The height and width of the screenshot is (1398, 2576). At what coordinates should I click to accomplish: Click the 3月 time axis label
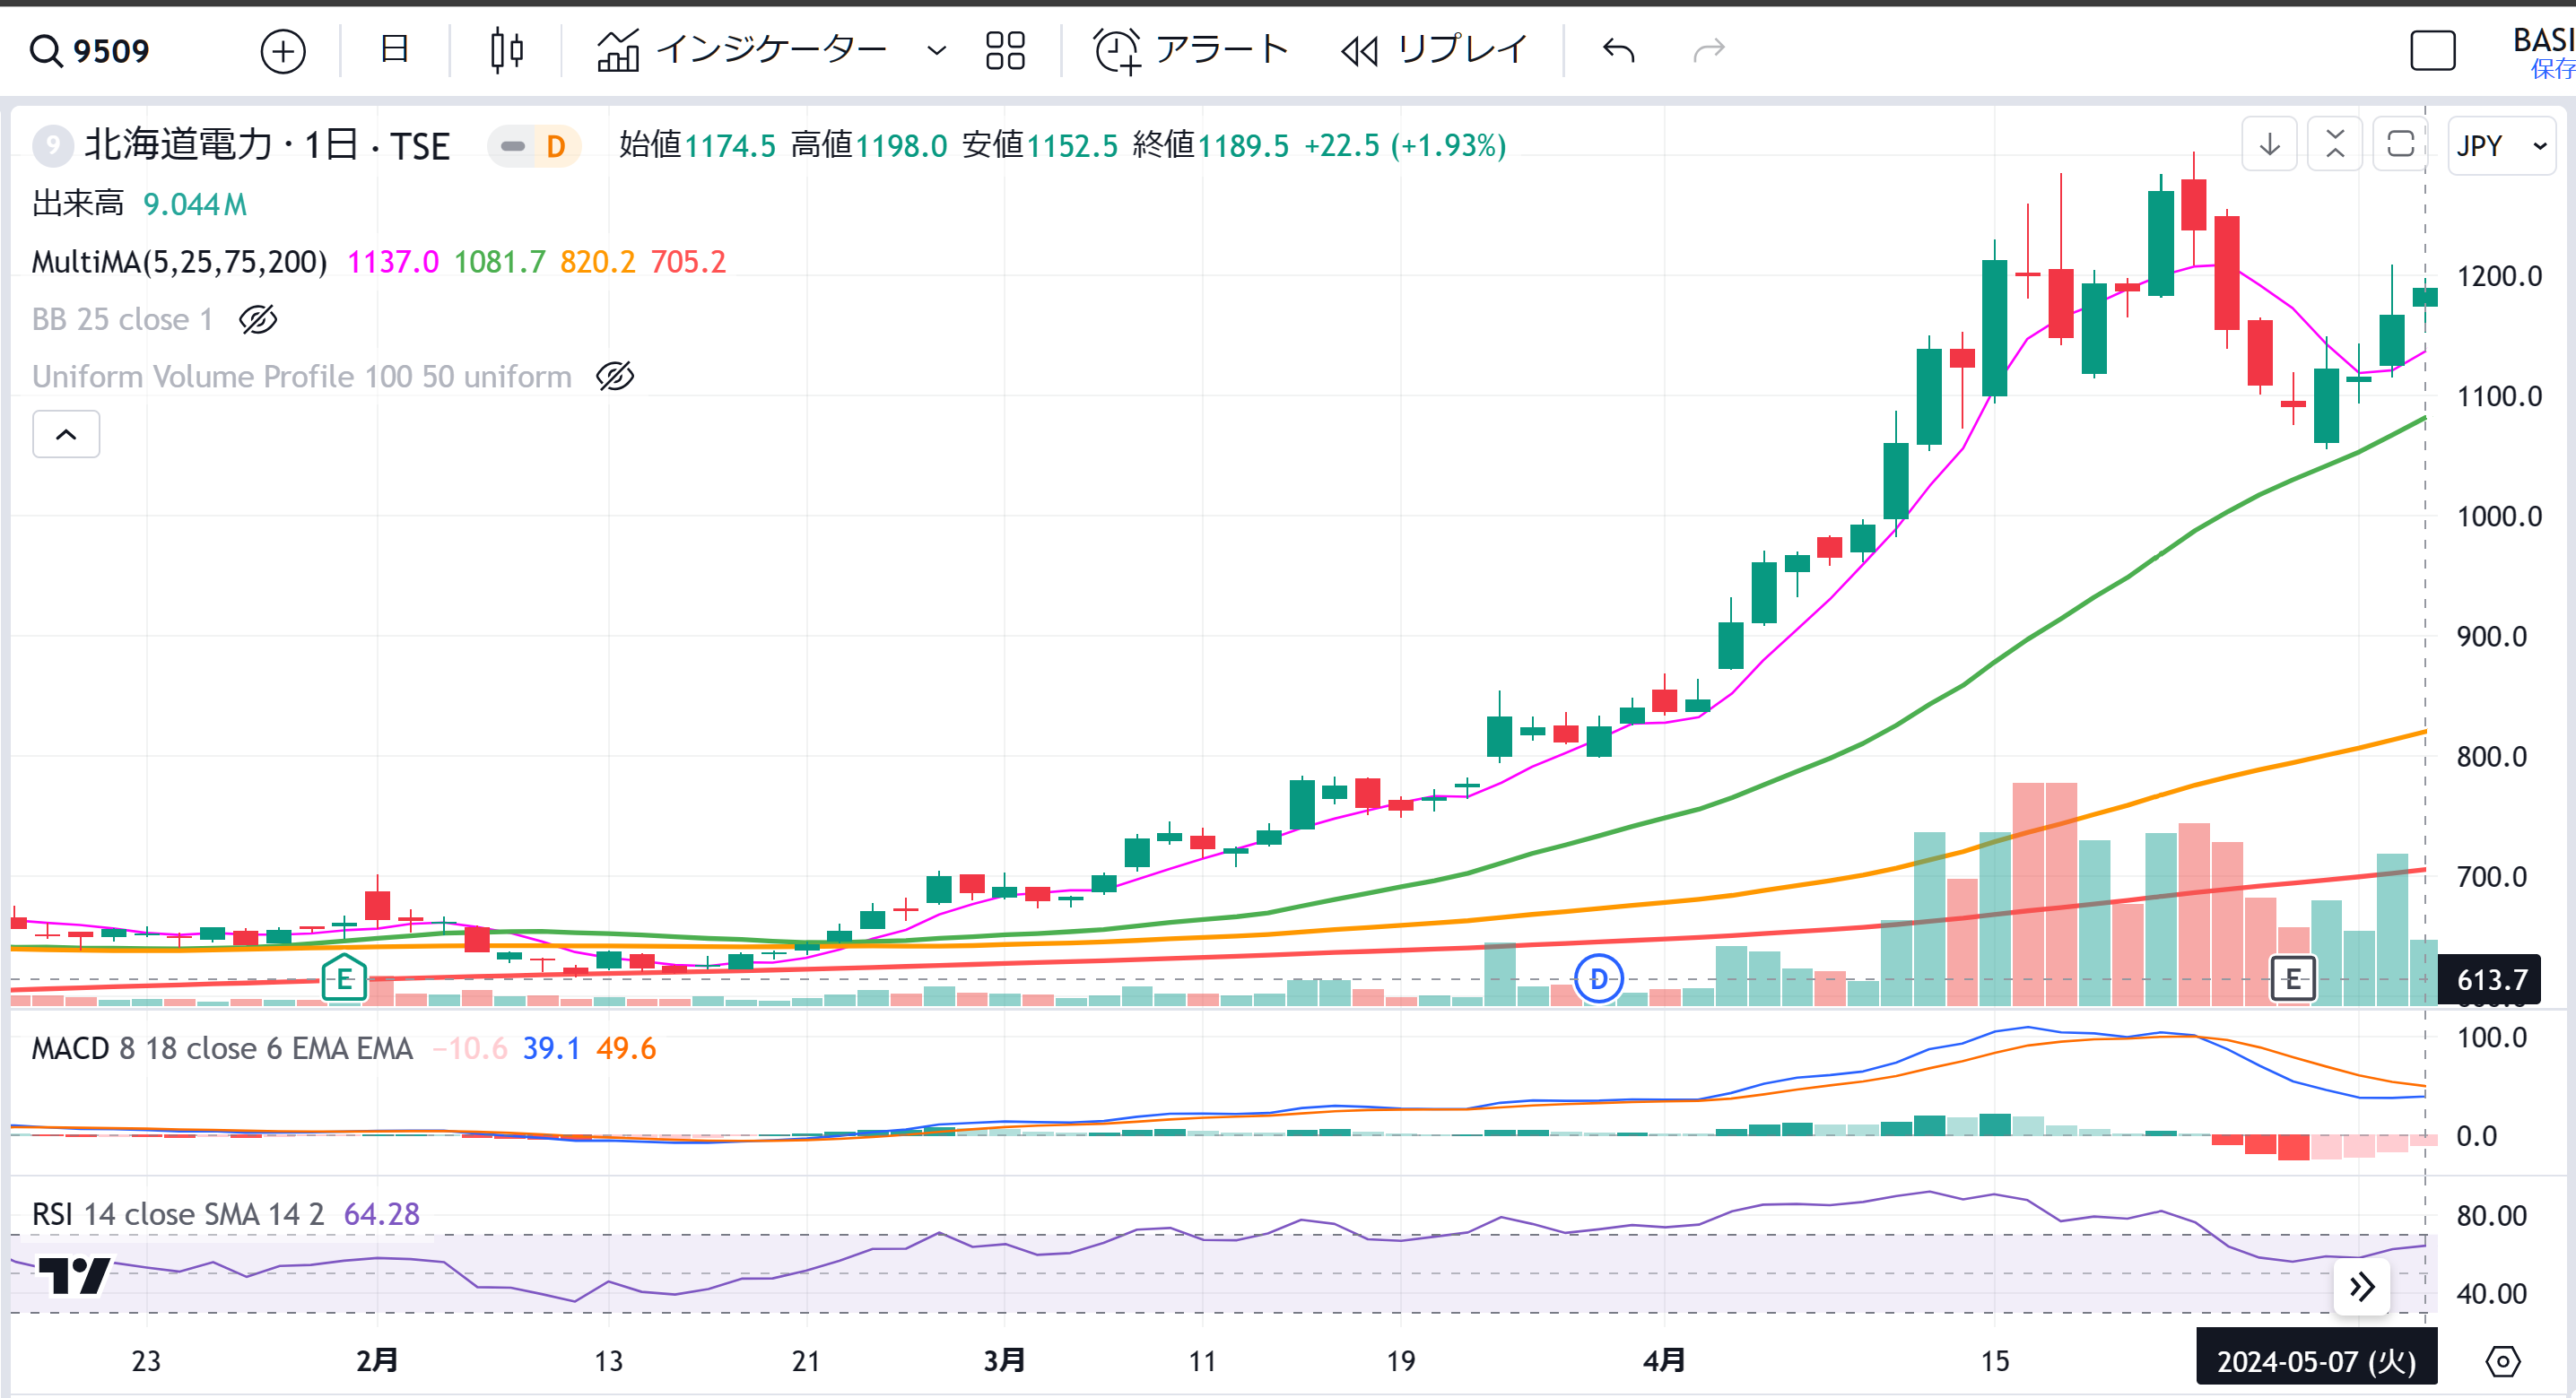[1004, 1361]
